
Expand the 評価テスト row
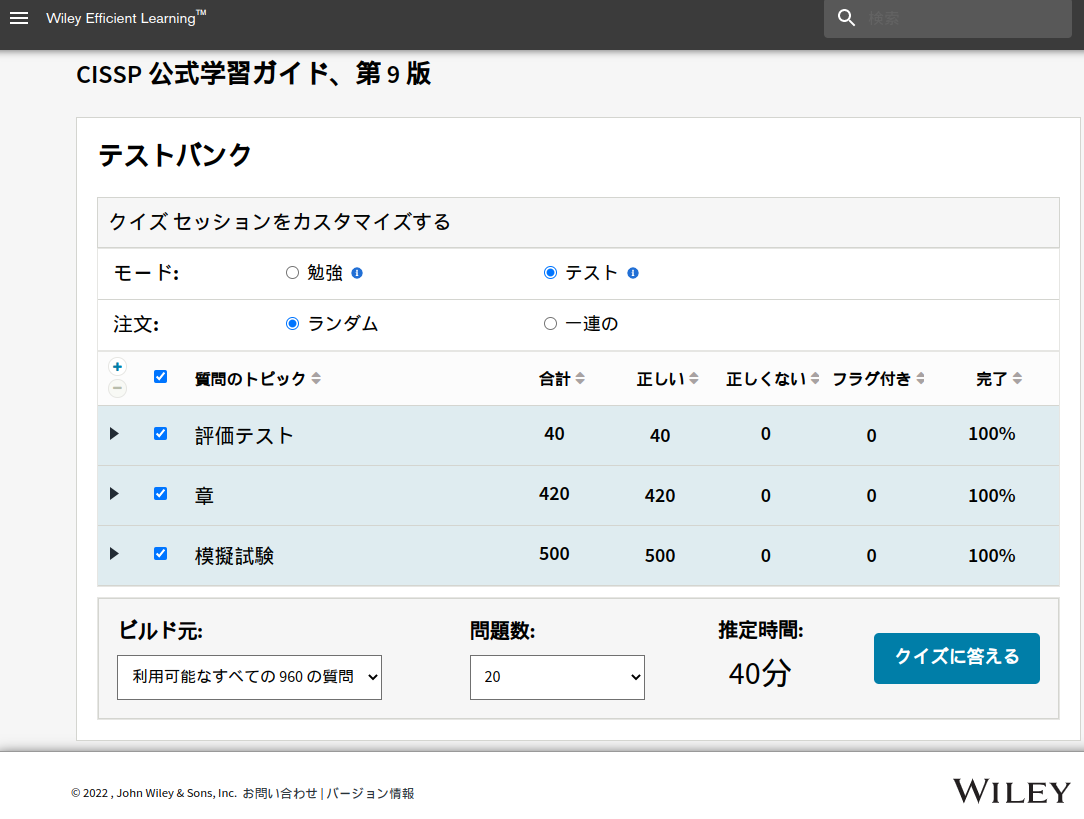(x=115, y=434)
